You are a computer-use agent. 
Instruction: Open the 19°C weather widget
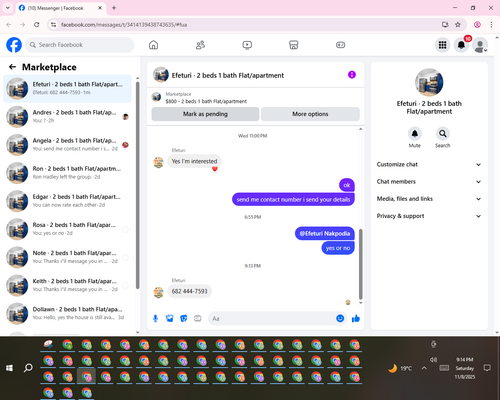[x=400, y=368]
